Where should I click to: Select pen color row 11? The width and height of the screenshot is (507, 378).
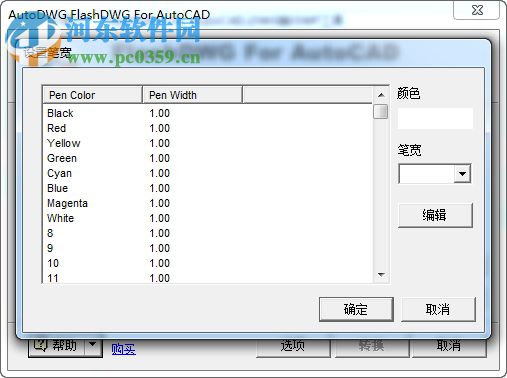(207, 277)
